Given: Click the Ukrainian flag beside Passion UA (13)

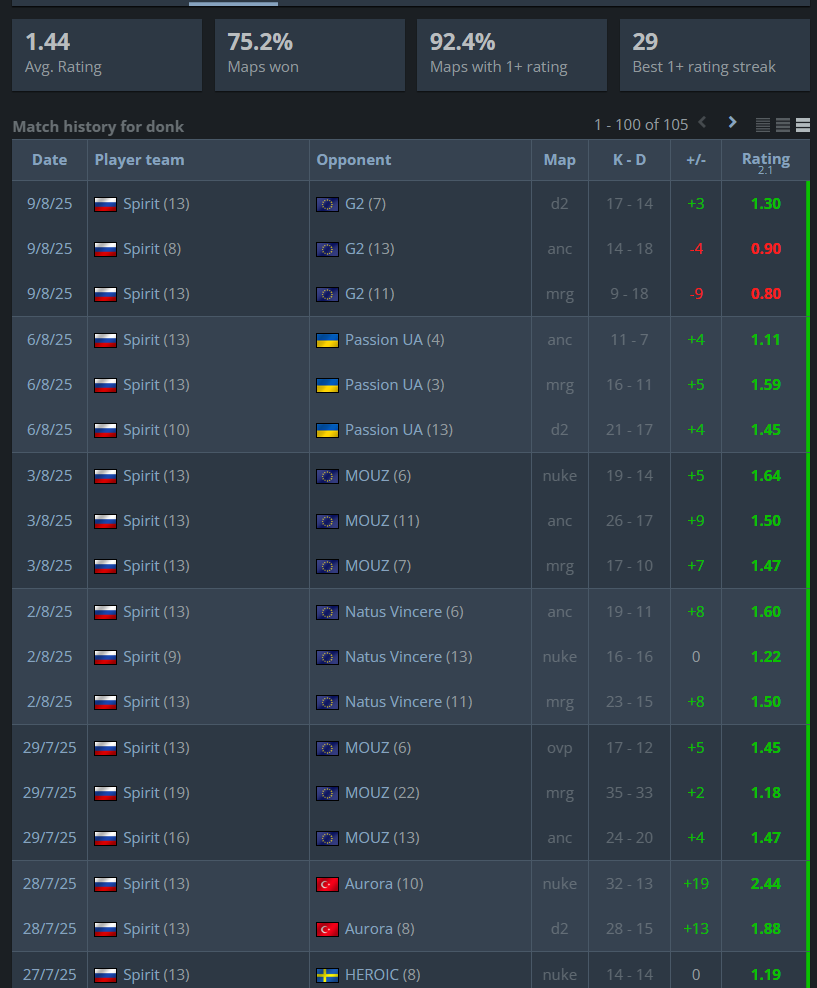Looking at the screenshot, I should (x=327, y=430).
